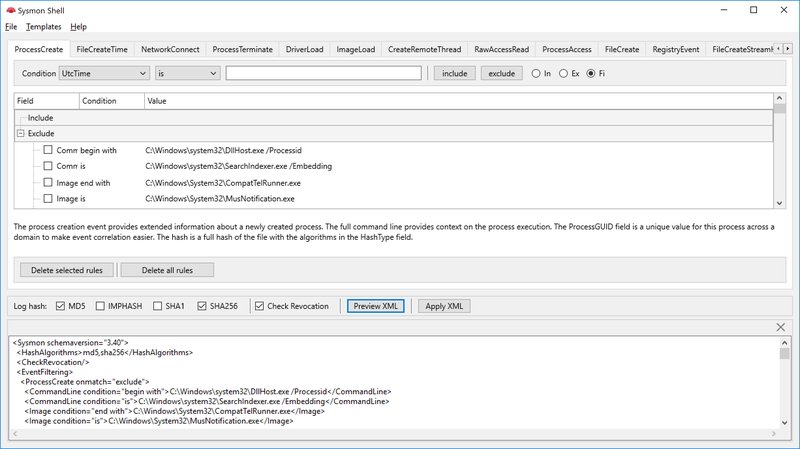800x449 pixels.
Task: Click the MusNotification.exe value text
Action: point(220,199)
